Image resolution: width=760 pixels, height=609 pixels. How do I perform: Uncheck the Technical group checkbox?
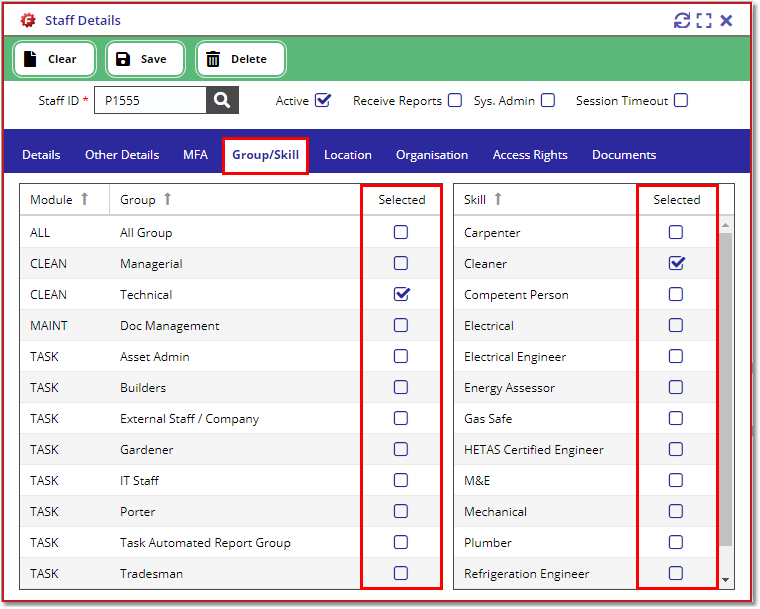pyautogui.click(x=401, y=294)
